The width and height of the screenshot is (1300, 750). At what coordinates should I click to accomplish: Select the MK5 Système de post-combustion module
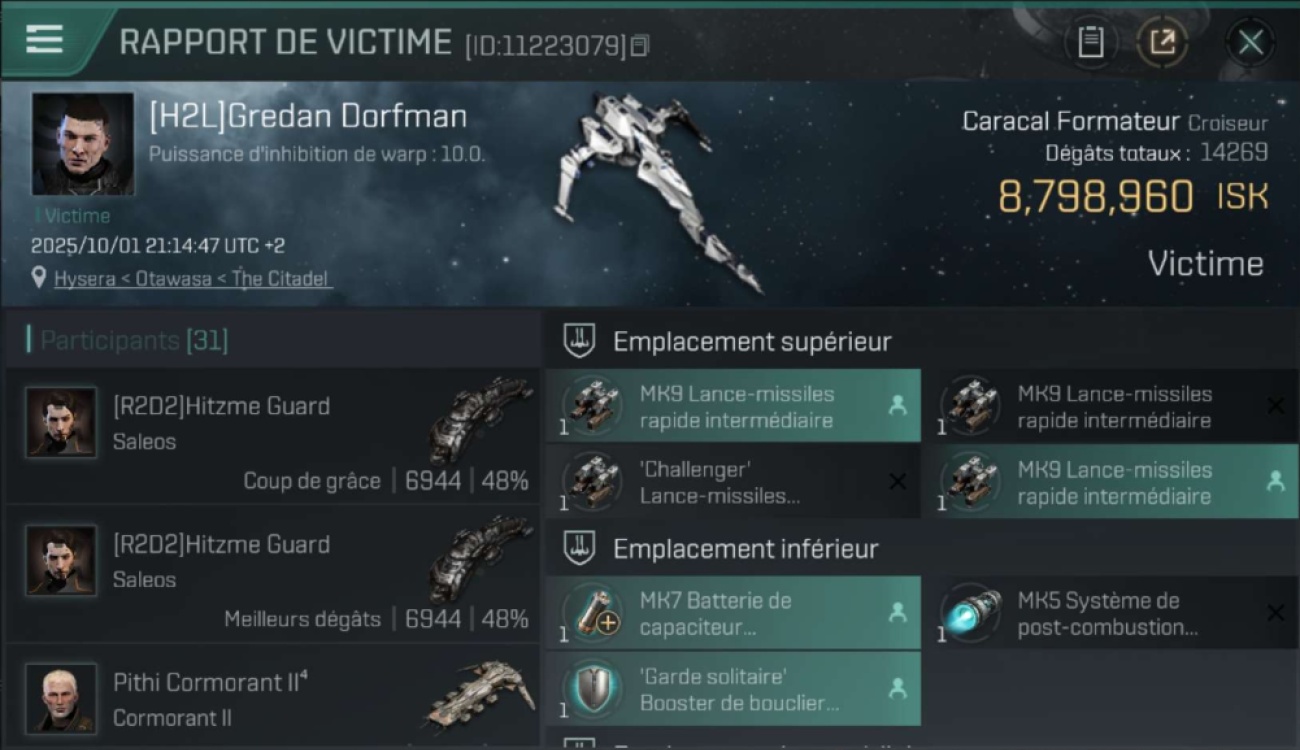point(1110,613)
